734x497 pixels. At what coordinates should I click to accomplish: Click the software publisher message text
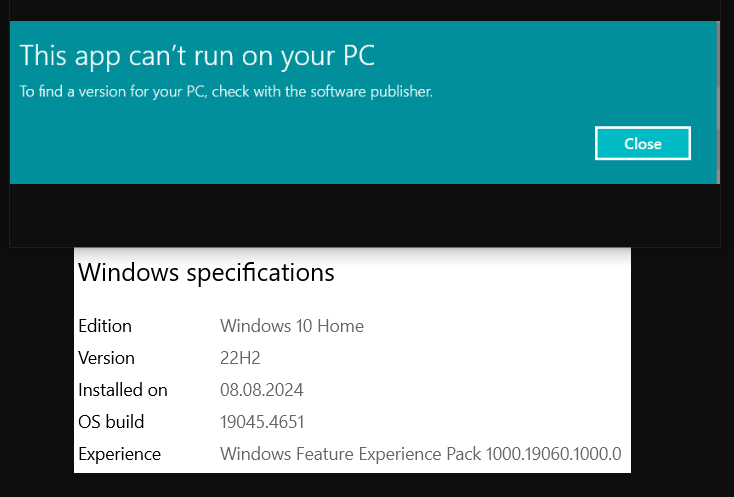tap(226, 92)
